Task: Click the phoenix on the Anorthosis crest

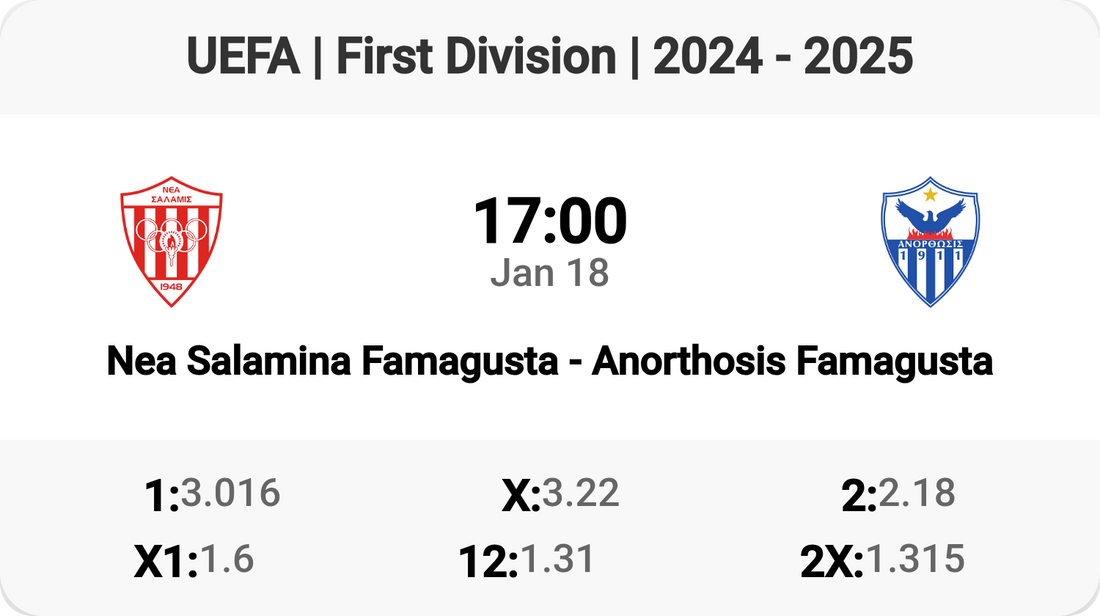Action: coord(930,215)
